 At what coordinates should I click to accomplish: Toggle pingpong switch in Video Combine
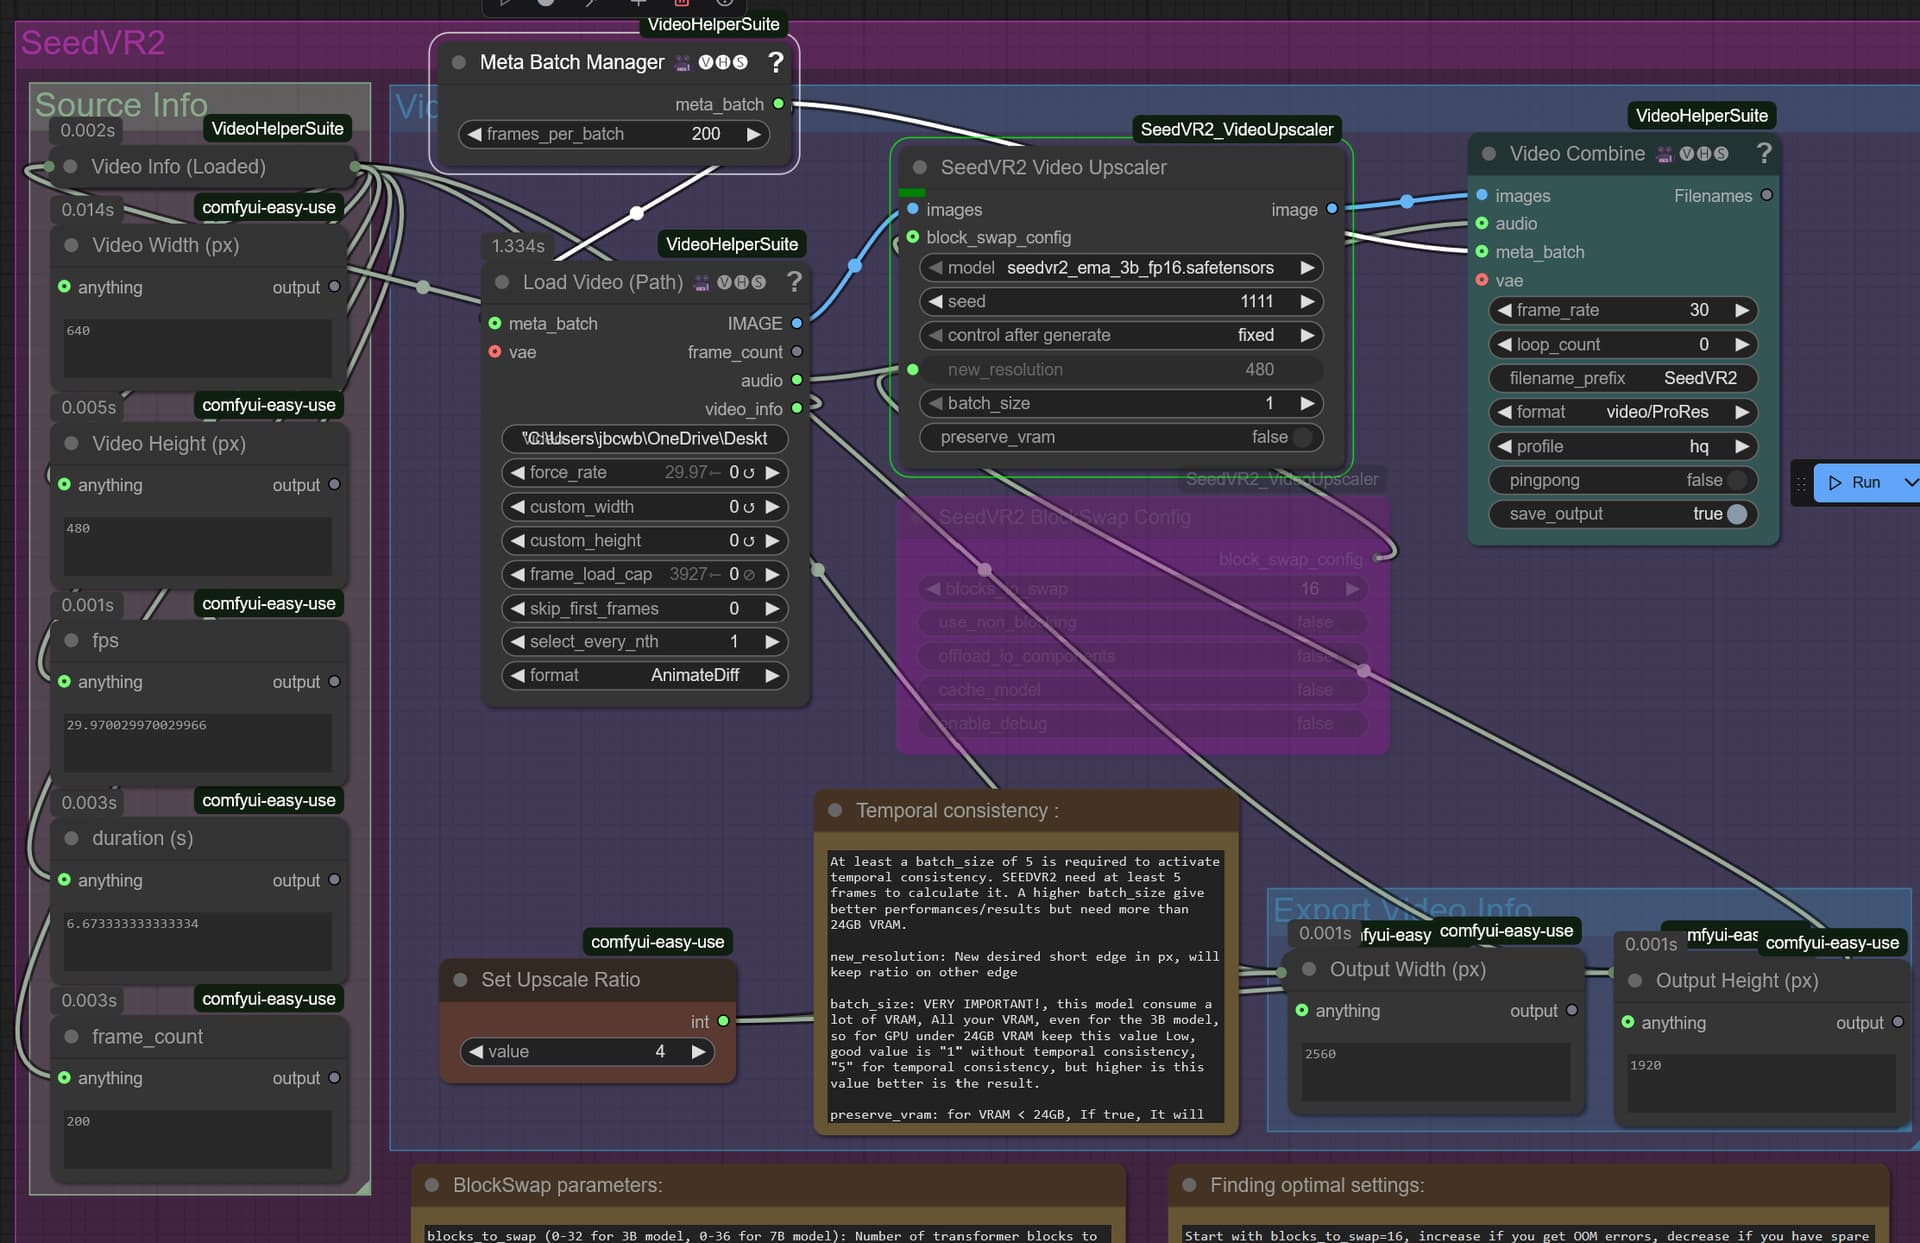[1738, 480]
